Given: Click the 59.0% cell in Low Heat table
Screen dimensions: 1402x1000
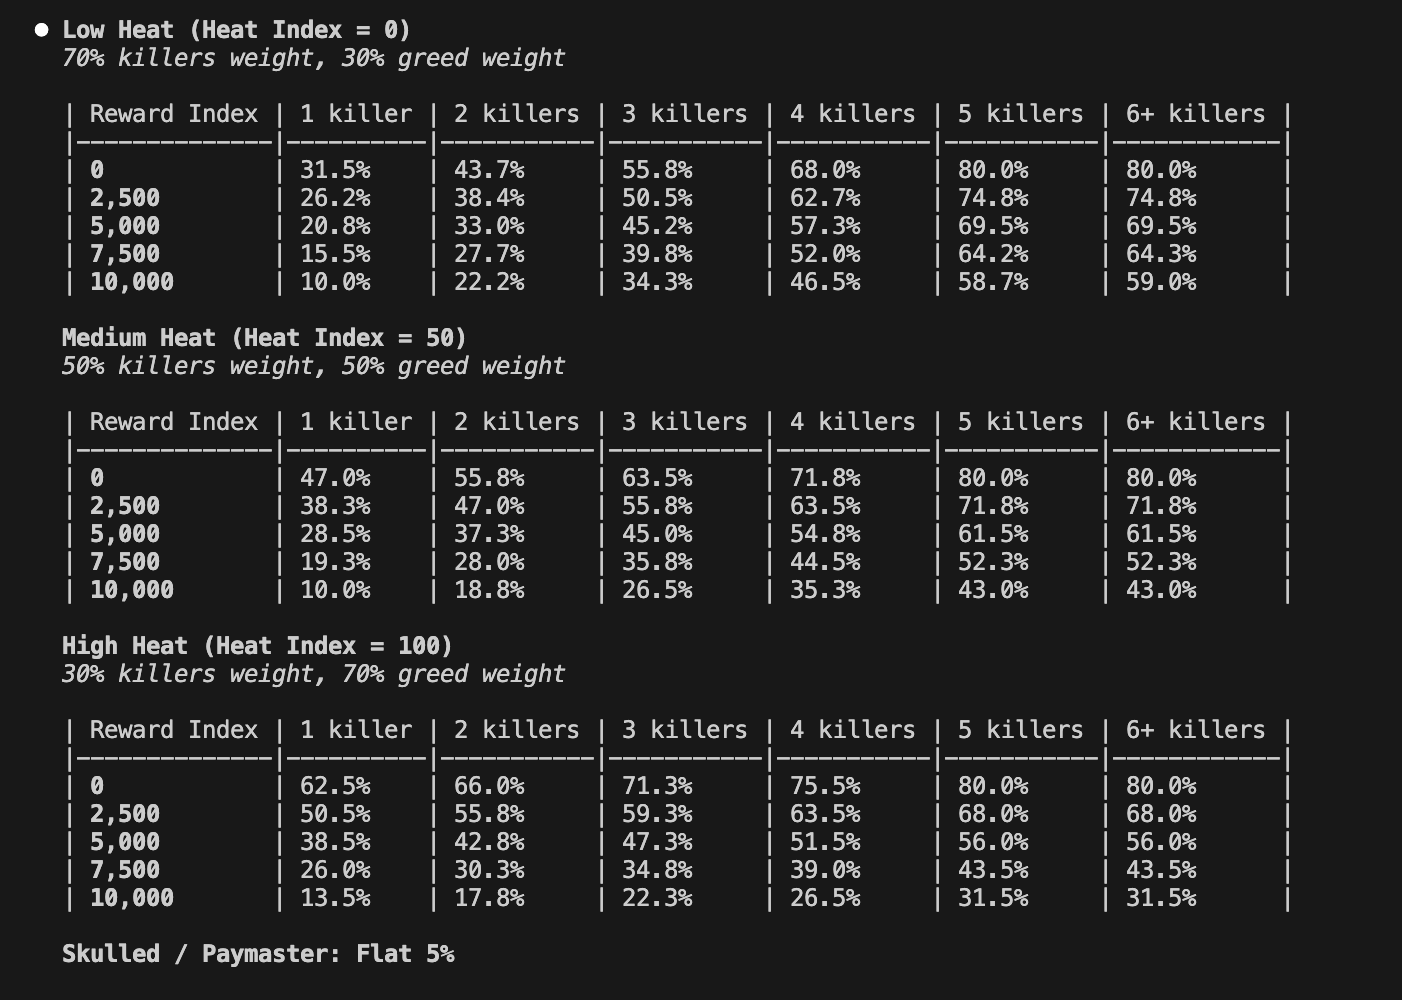Looking at the screenshot, I should (x=1160, y=282).
